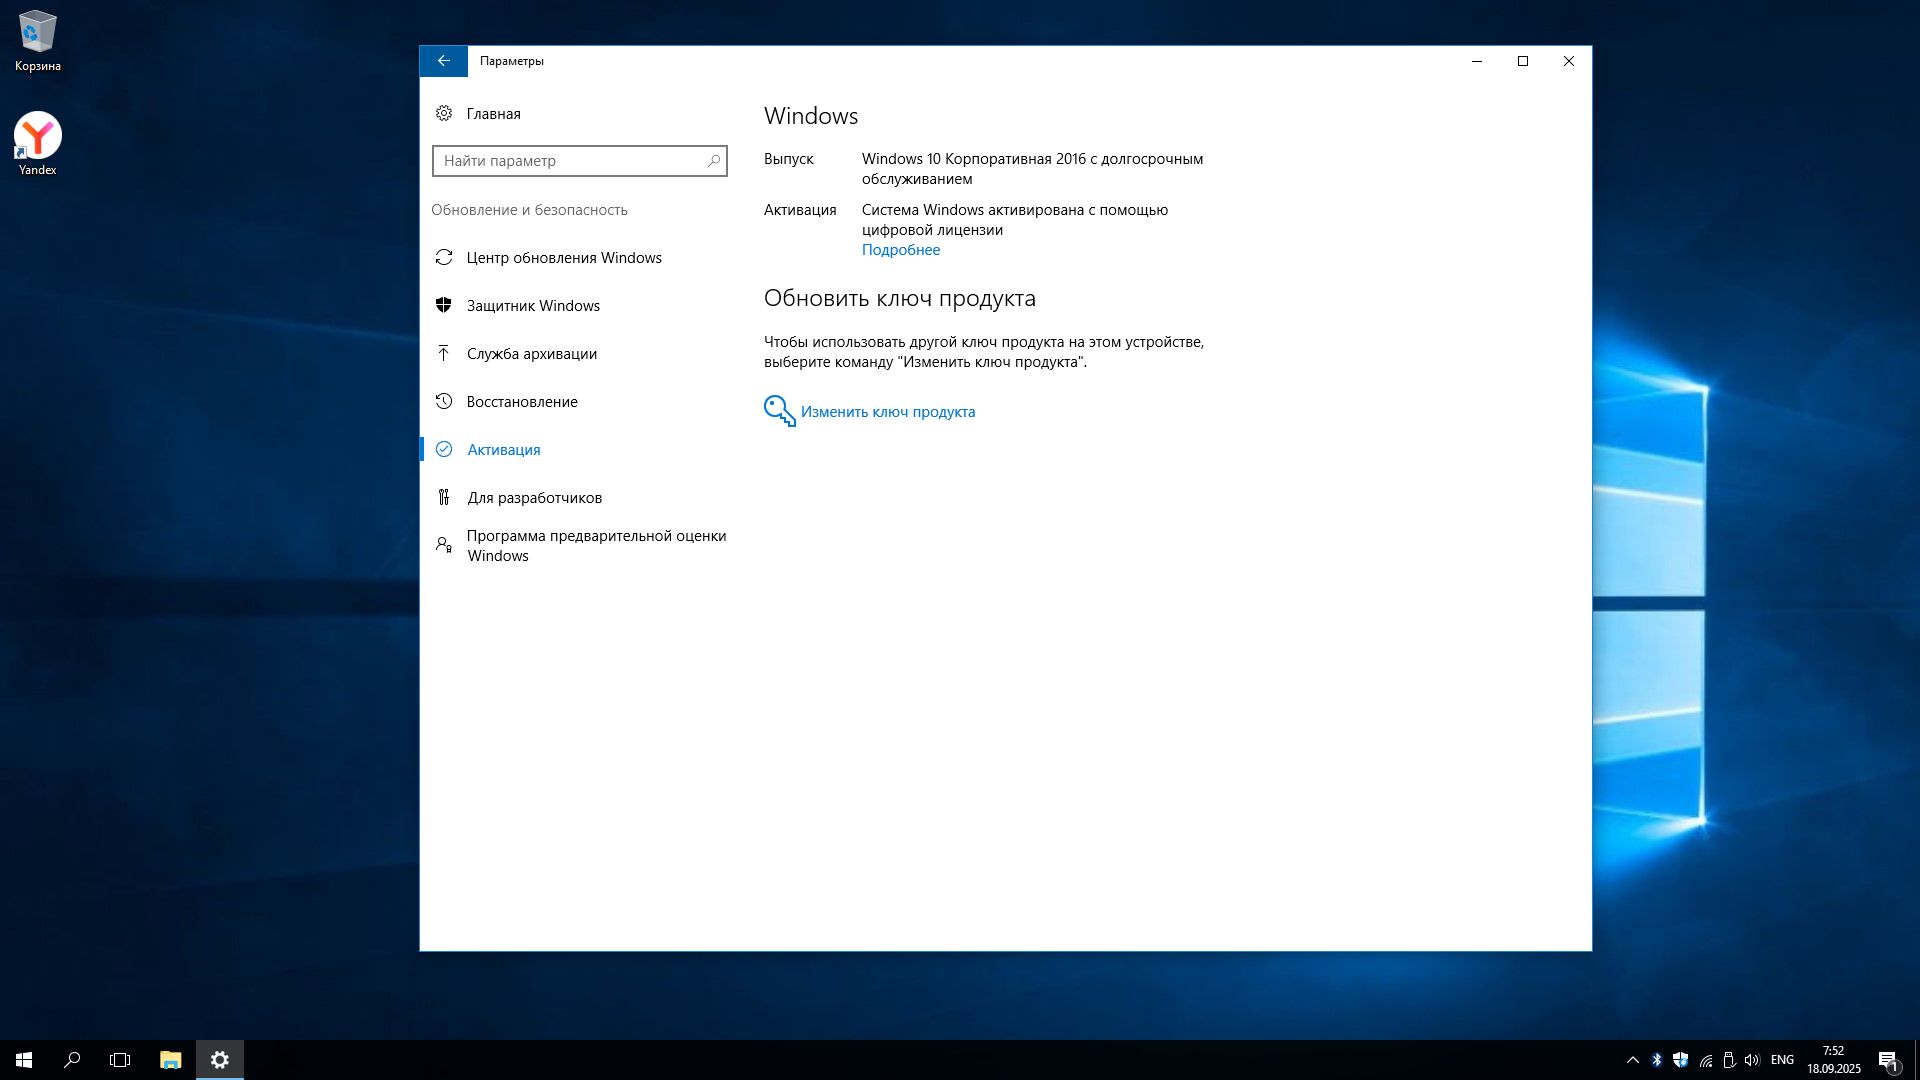Open the Windows Start menu
This screenshot has height=1080, width=1920.
tap(24, 1060)
